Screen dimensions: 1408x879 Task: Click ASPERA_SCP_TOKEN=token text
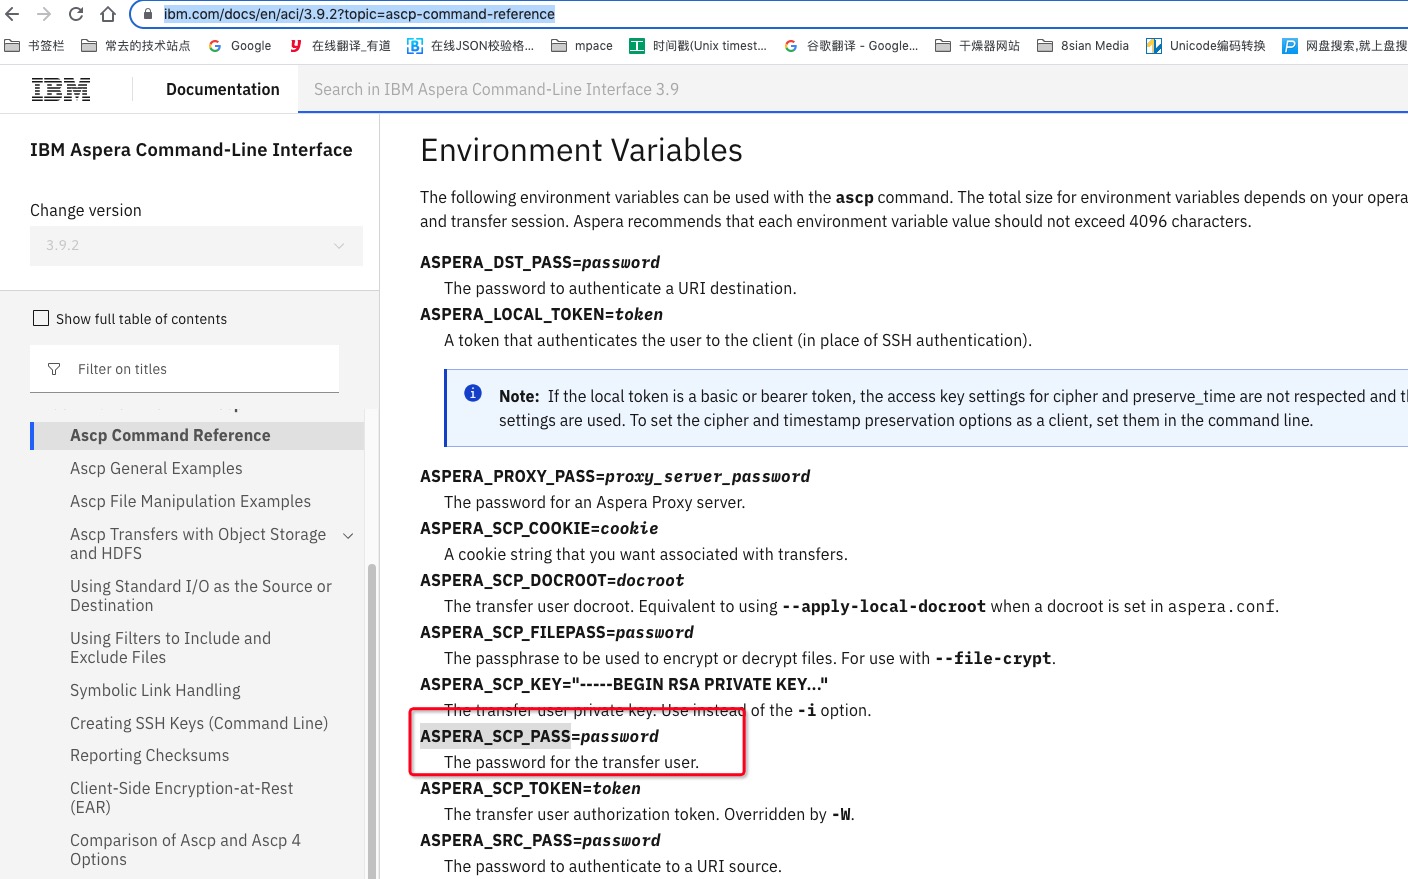[x=530, y=788]
